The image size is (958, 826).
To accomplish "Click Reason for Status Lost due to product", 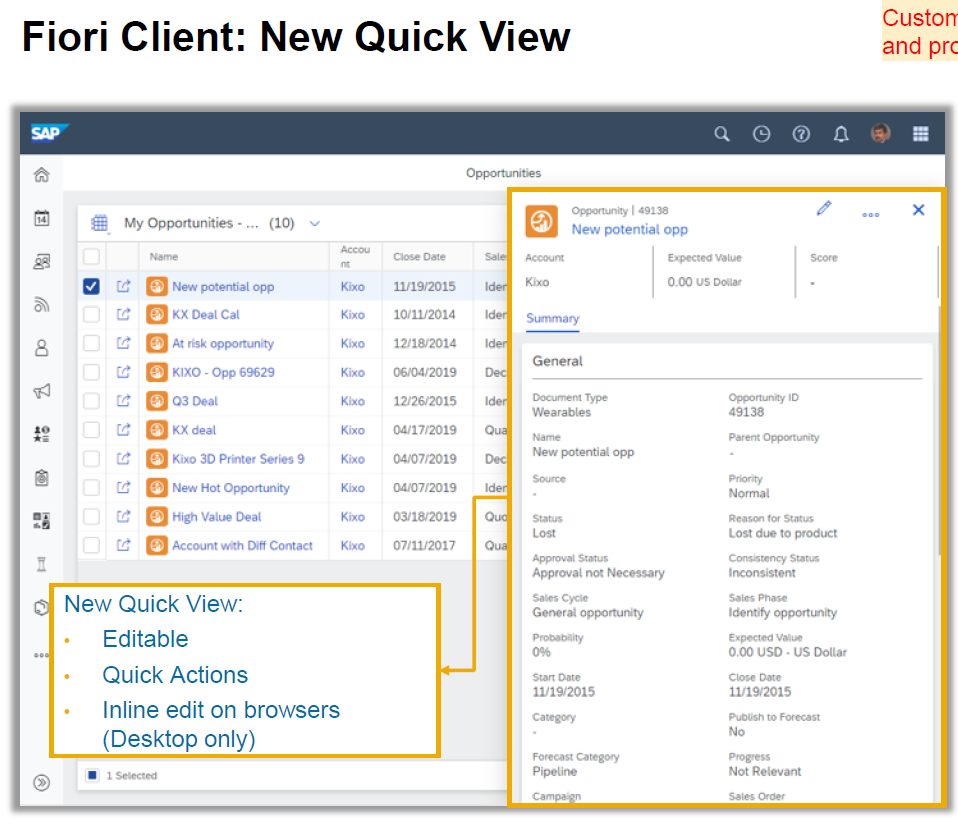I will coord(783,533).
